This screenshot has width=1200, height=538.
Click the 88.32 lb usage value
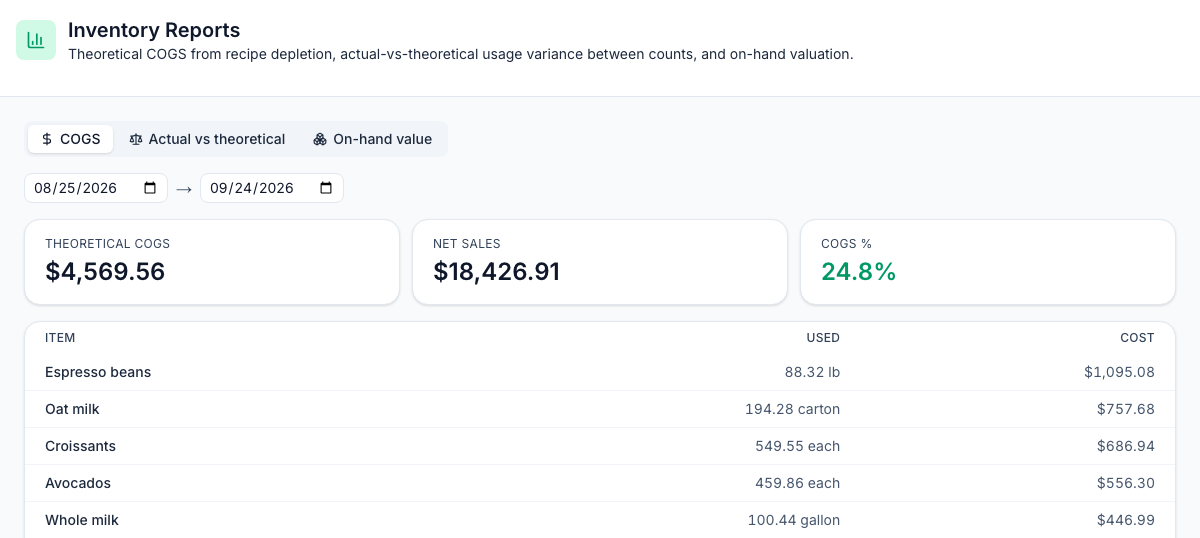[812, 372]
